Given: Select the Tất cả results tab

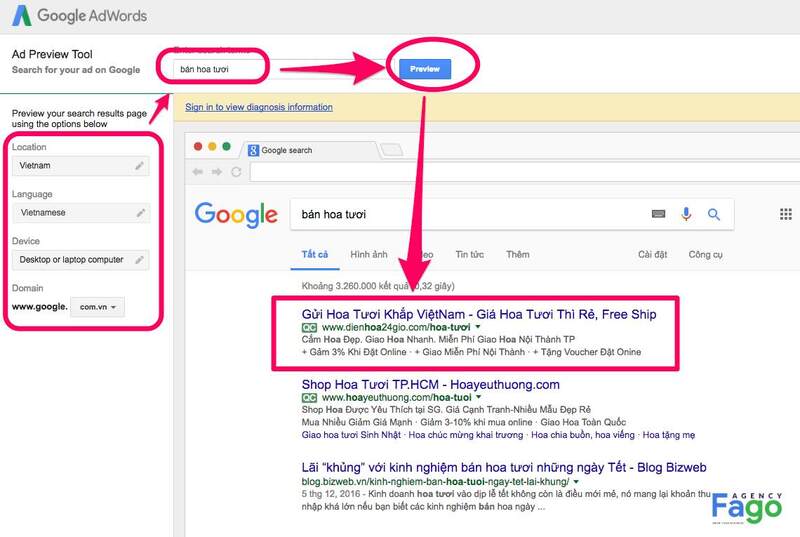Looking at the screenshot, I should coord(315,254).
